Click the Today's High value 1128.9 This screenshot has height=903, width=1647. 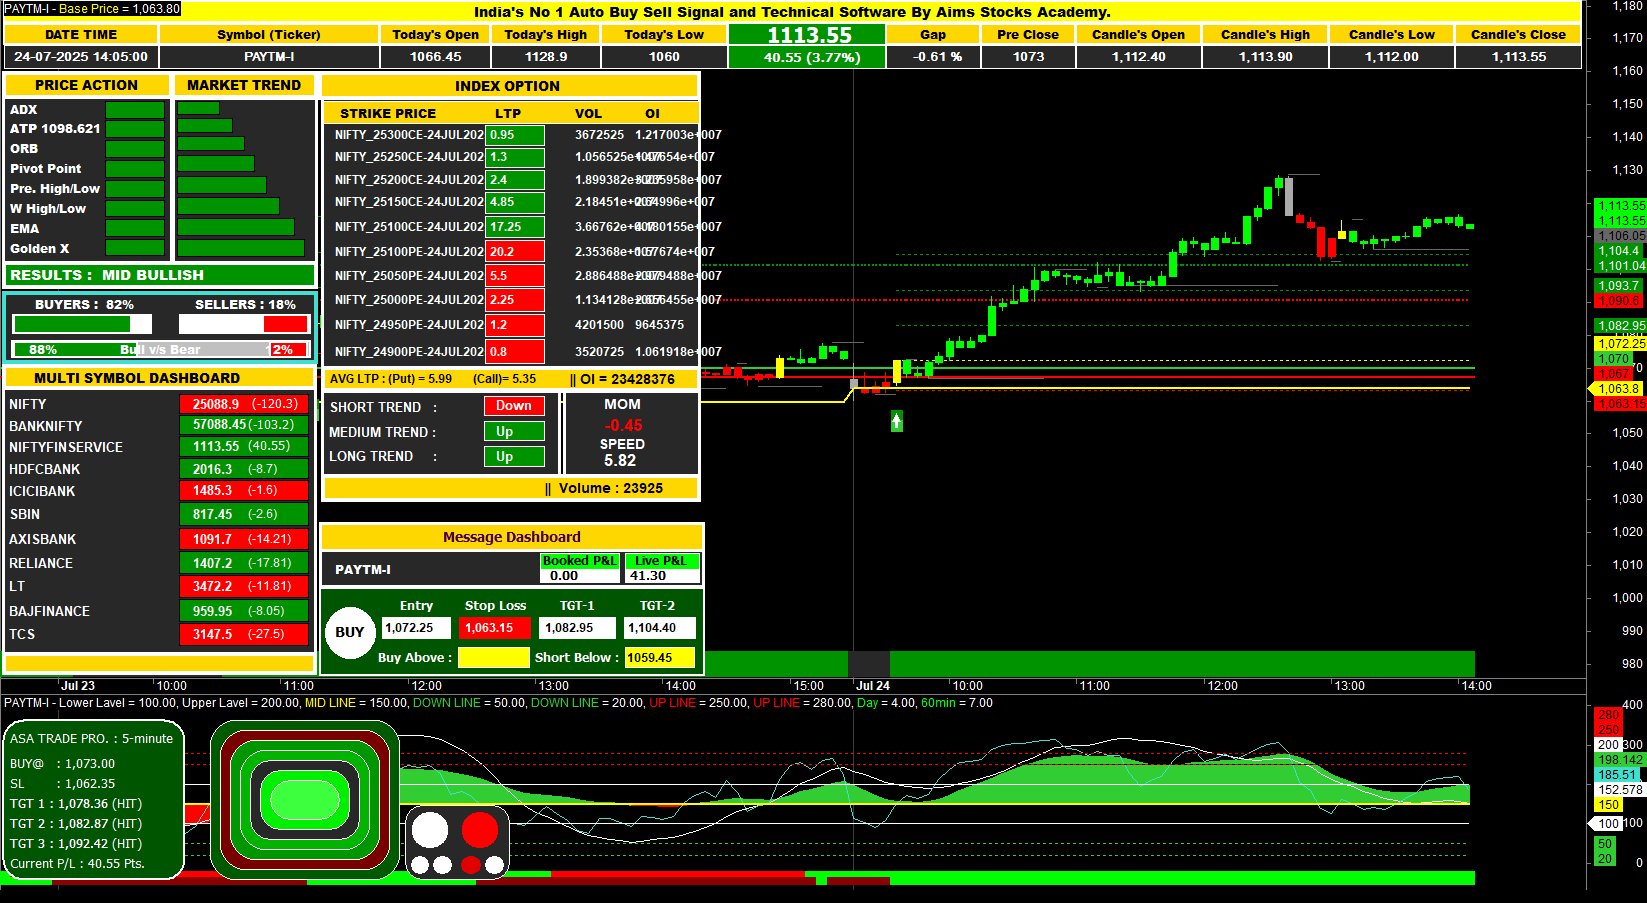pos(546,57)
